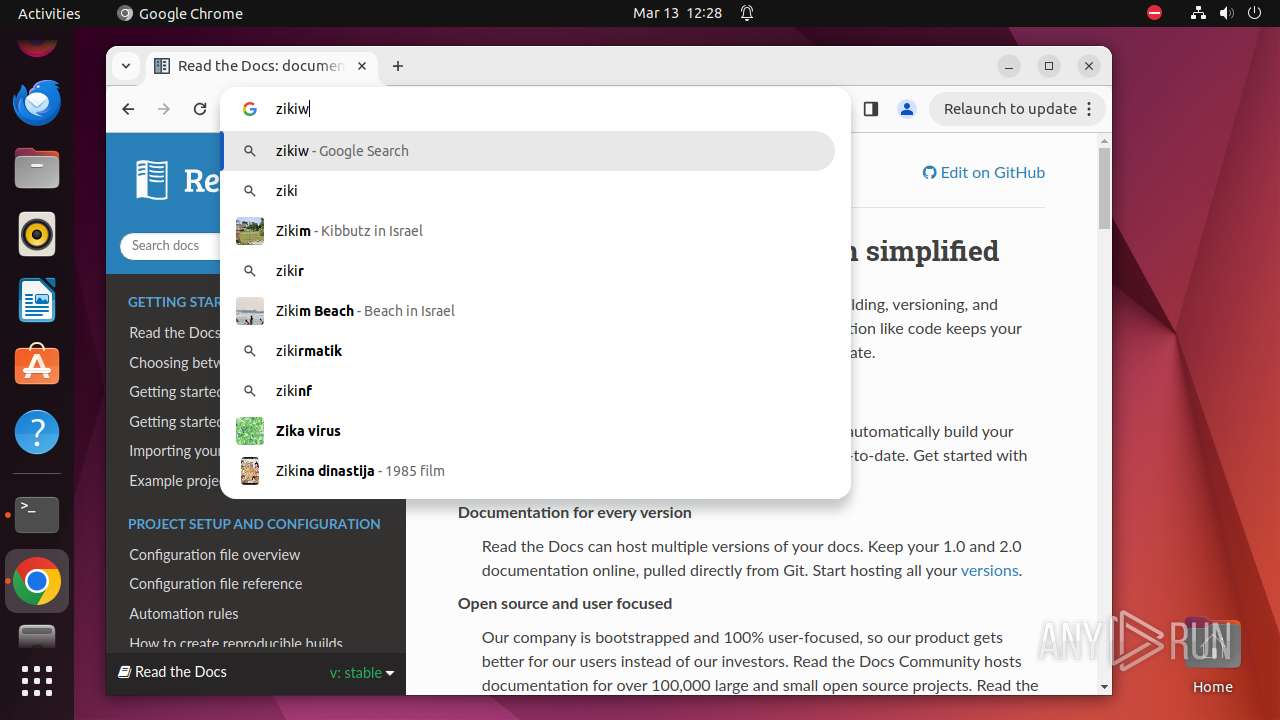Click the page vertical scrollbar thumb
This screenshot has width=1280, height=720.
click(1104, 188)
